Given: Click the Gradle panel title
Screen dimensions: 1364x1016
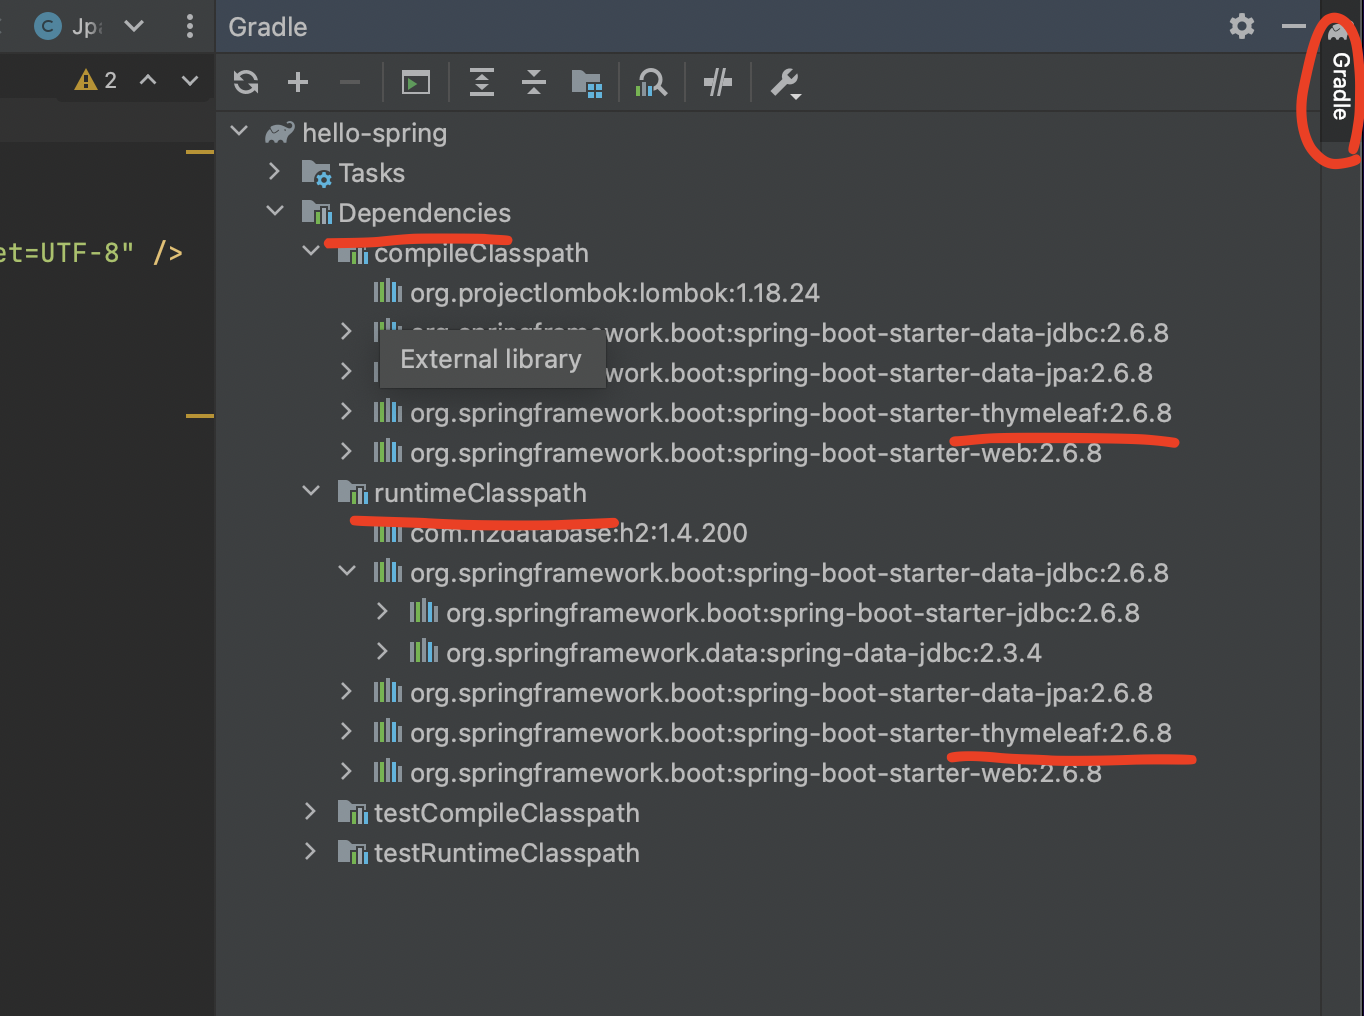Looking at the screenshot, I should tap(268, 27).
